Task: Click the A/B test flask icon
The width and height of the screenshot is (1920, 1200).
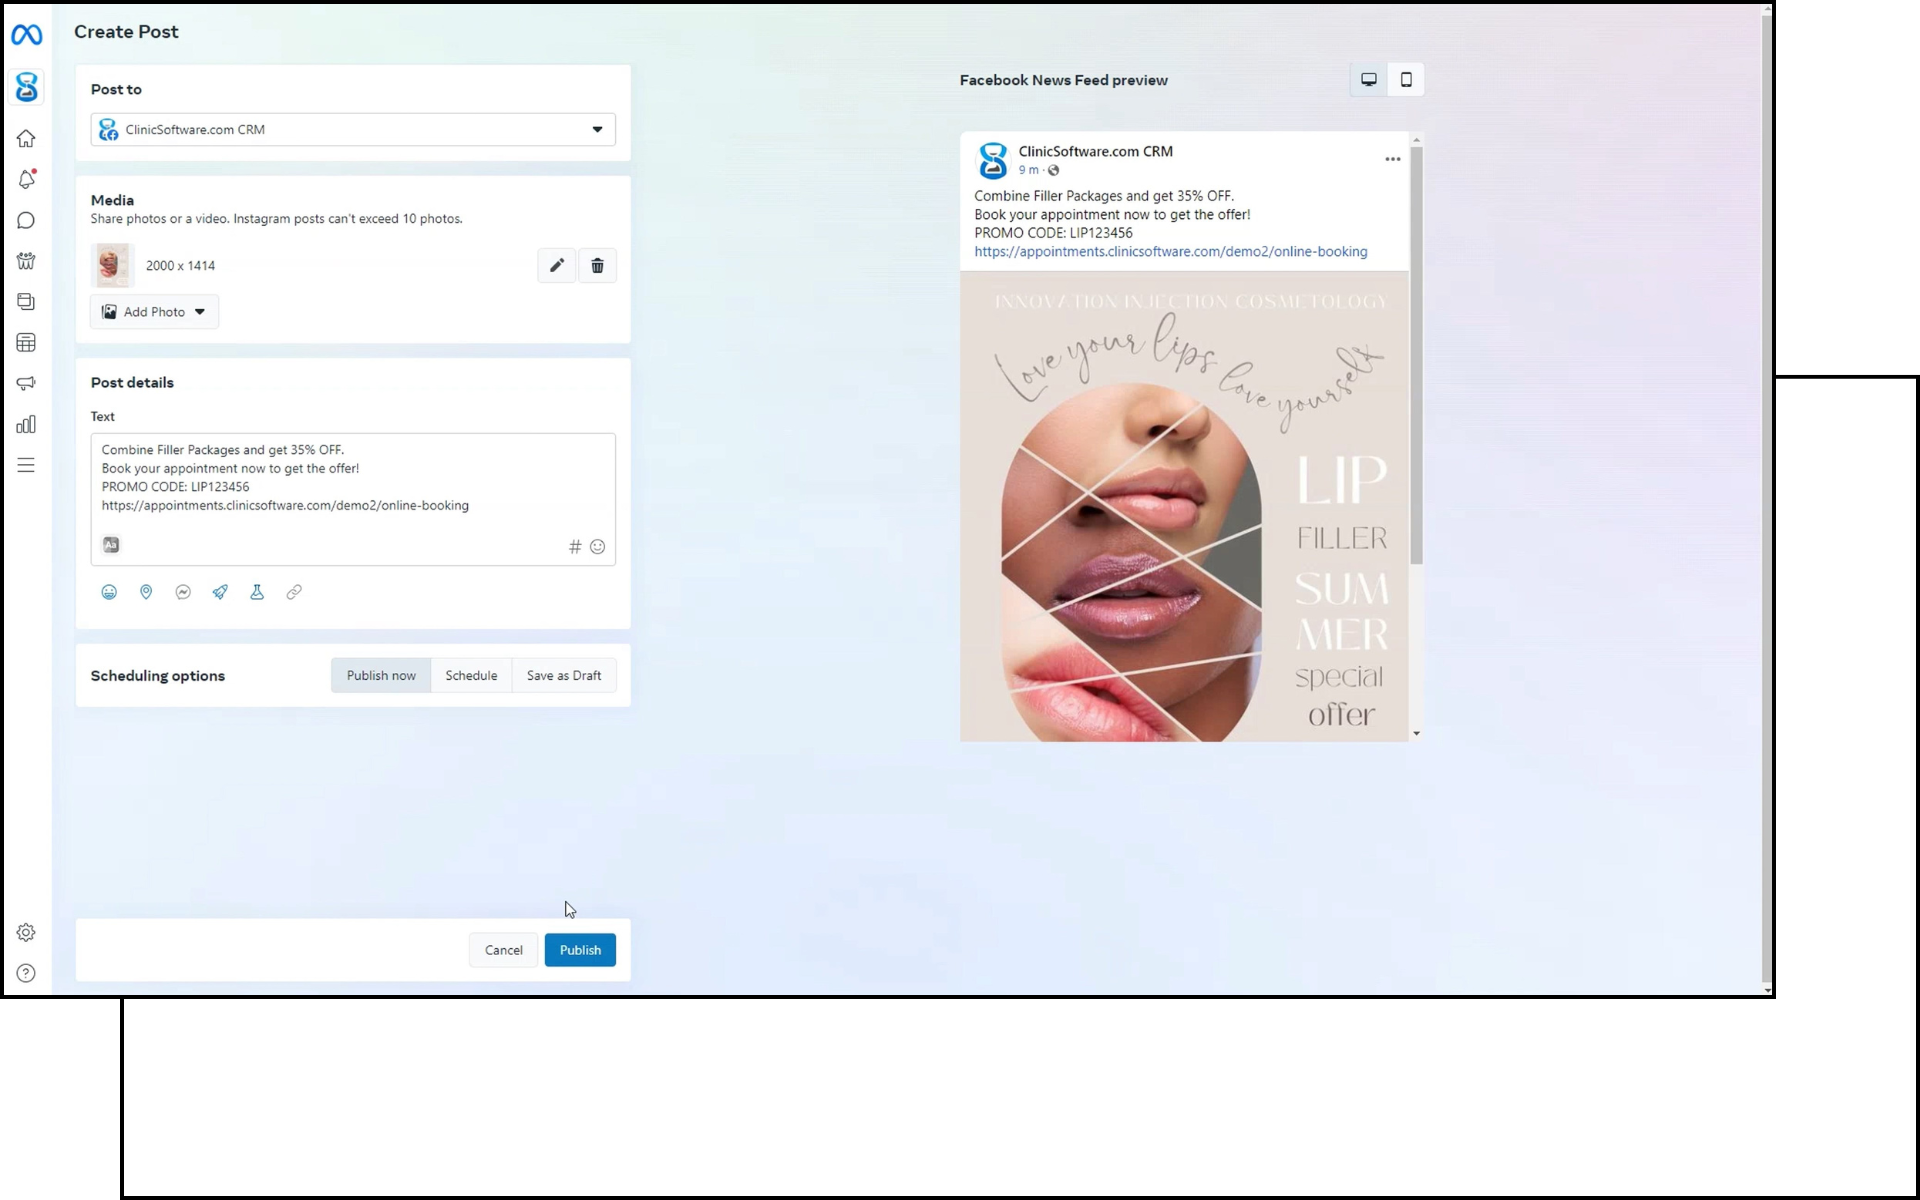Action: pyautogui.click(x=257, y=592)
